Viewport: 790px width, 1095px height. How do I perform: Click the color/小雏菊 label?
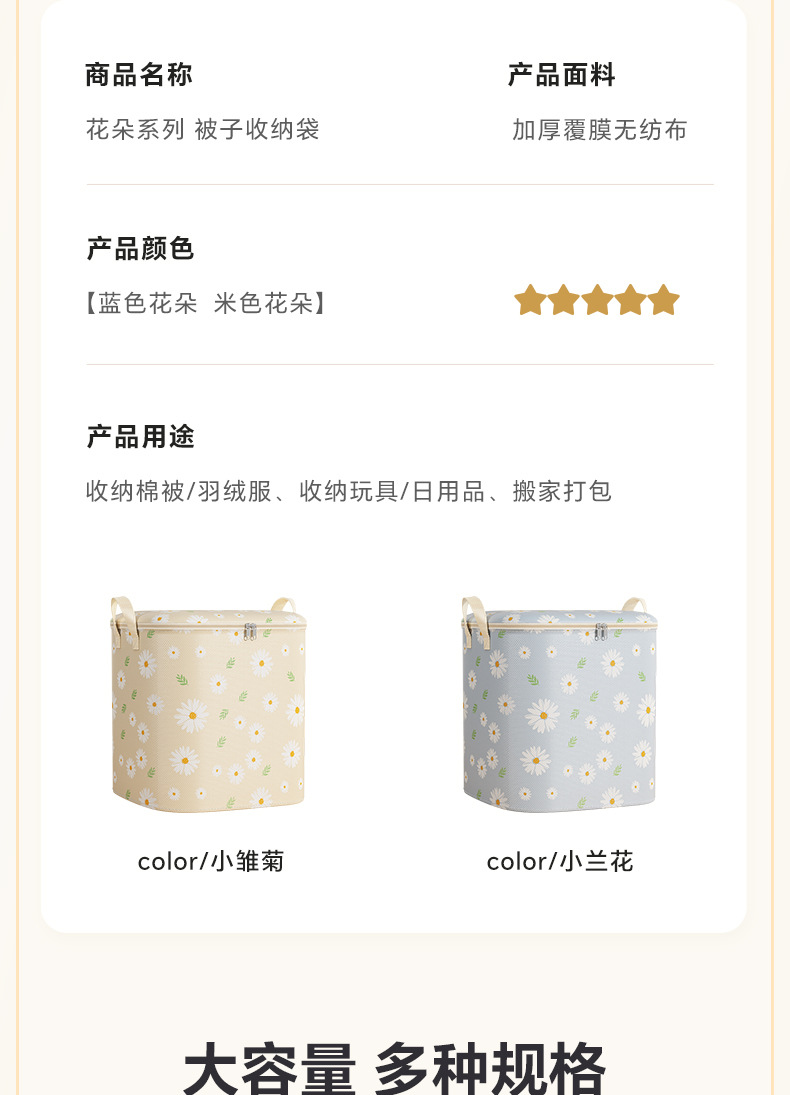click(211, 861)
